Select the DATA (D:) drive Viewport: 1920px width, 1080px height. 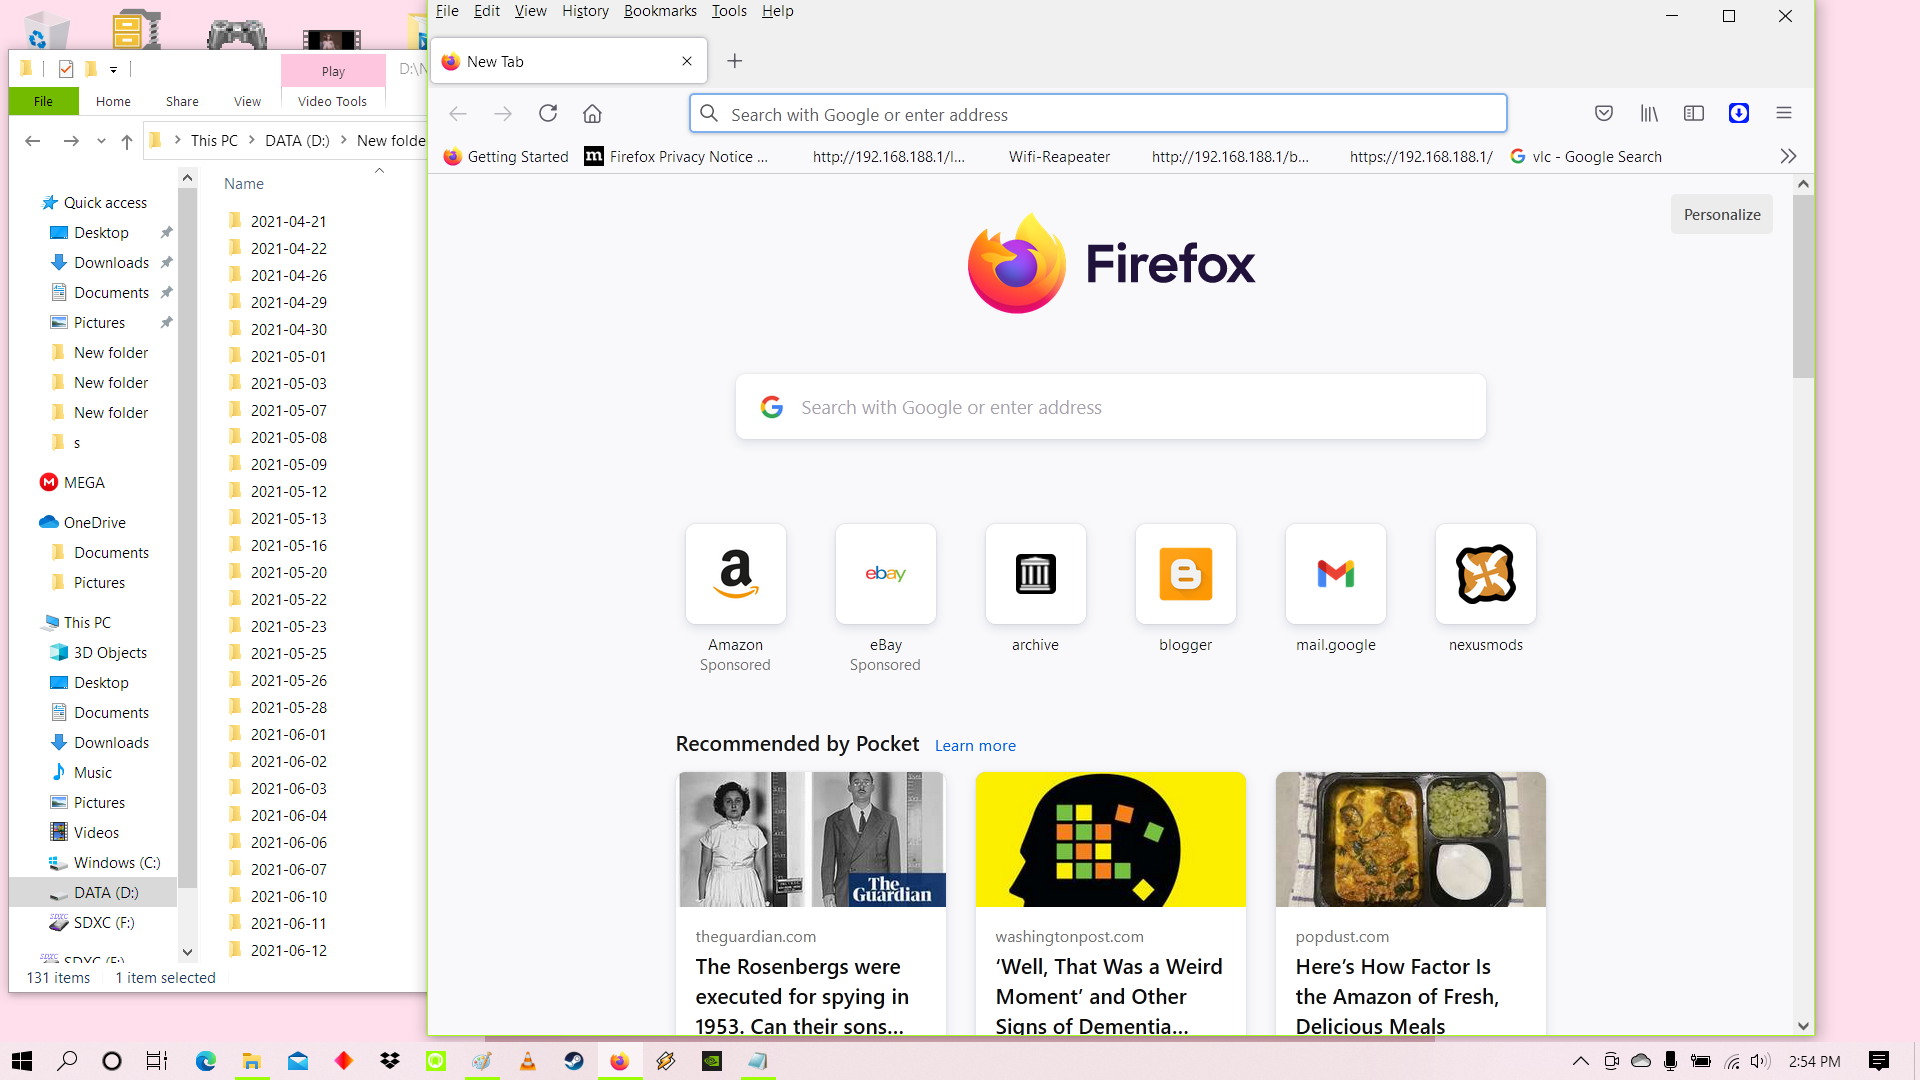[105, 893]
